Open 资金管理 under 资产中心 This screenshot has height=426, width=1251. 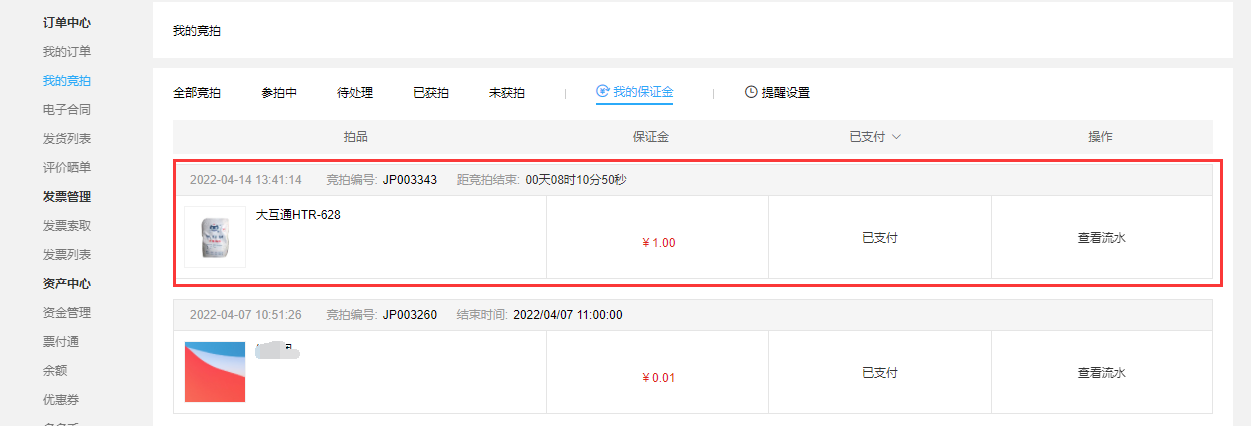(67, 312)
